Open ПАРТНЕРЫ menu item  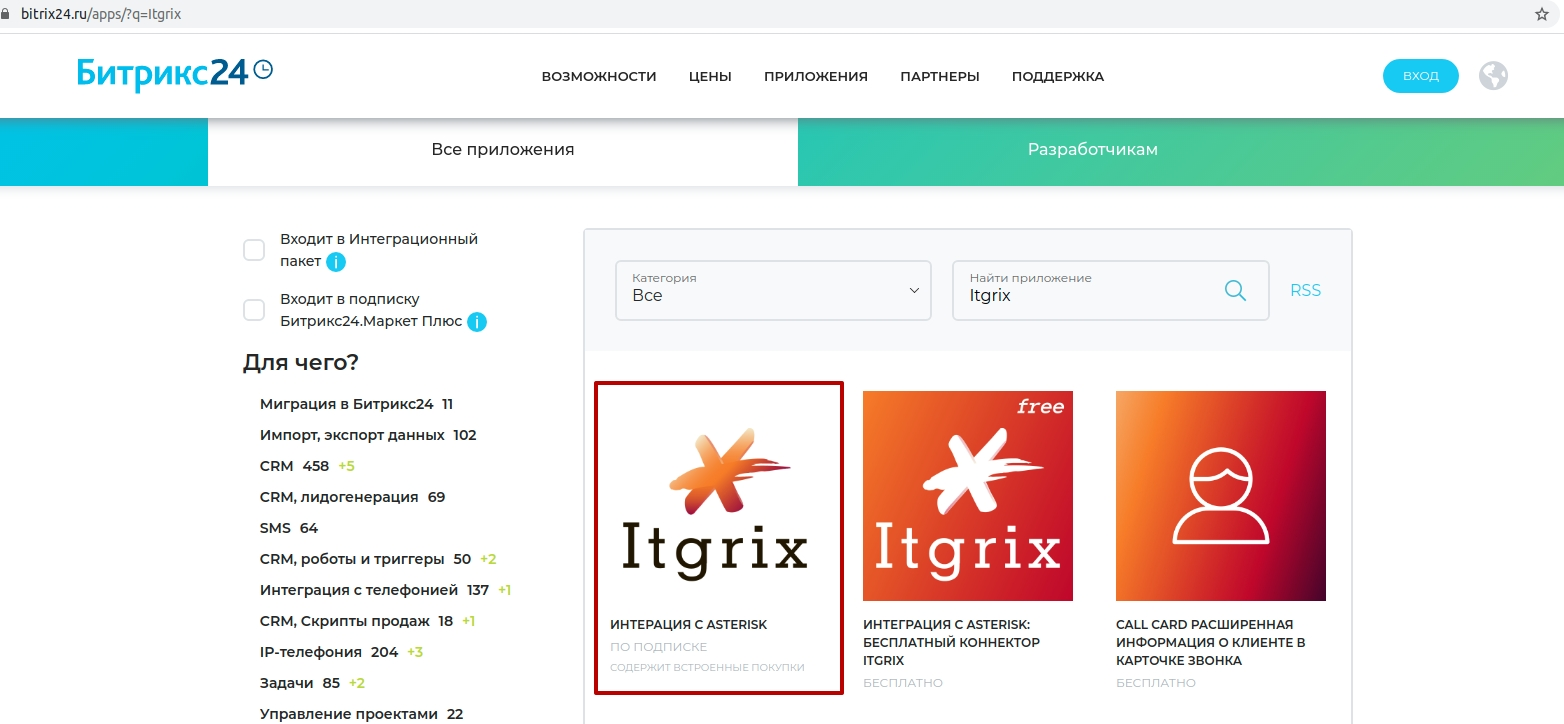pyautogui.click(x=940, y=76)
